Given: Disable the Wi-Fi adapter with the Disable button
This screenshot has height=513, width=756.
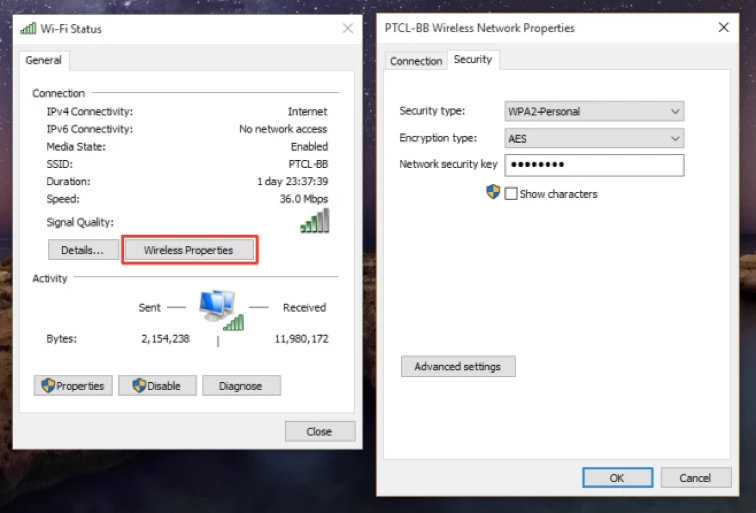Looking at the screenshot, I should point(157,386).
